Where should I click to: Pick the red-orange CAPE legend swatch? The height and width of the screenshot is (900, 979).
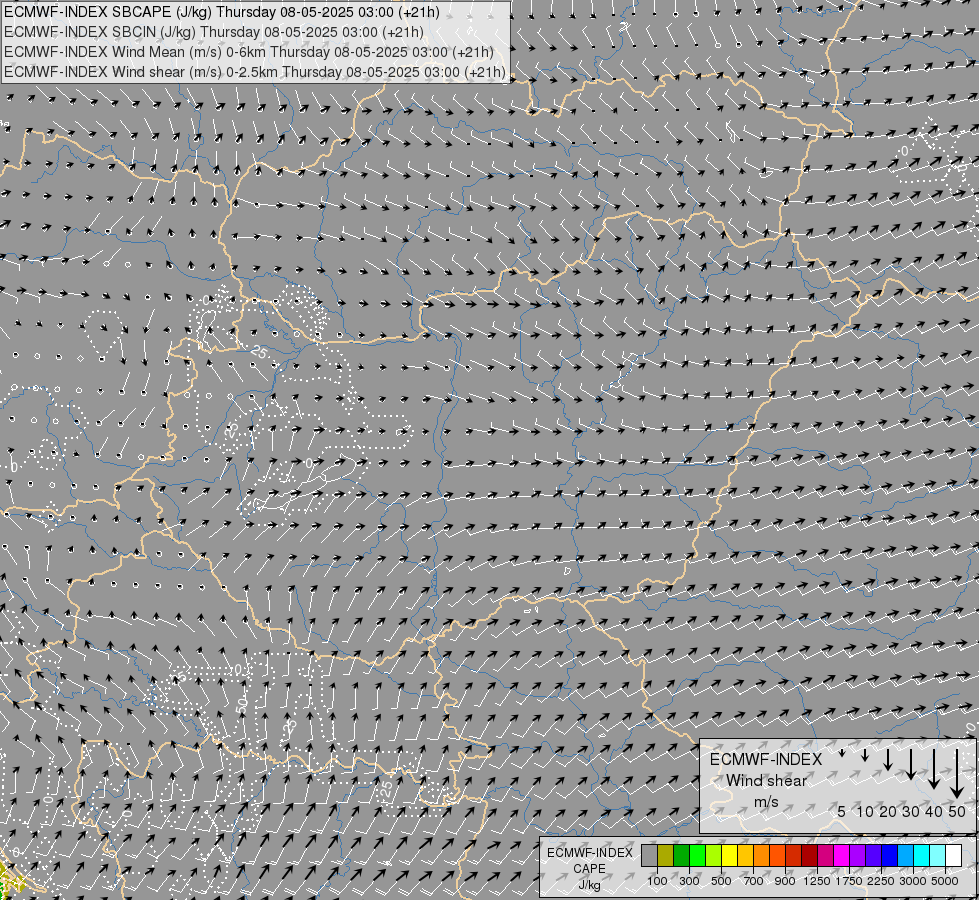tap(777, 855)
